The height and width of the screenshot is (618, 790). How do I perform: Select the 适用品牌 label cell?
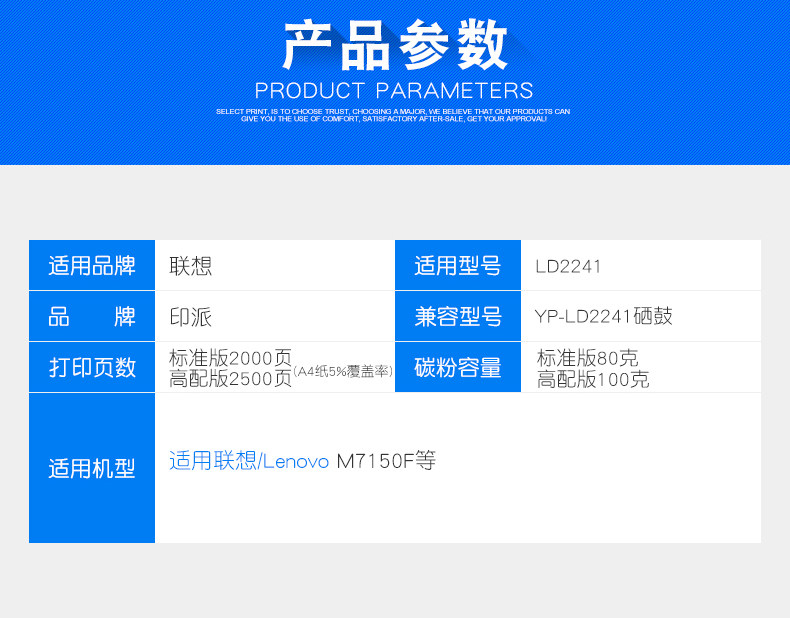92,265
